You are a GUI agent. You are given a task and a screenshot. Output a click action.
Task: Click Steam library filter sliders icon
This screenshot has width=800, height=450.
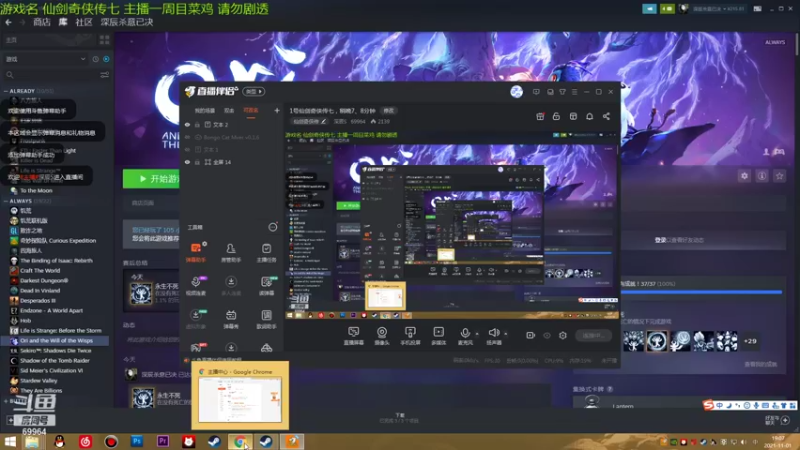tap(105, 75)
